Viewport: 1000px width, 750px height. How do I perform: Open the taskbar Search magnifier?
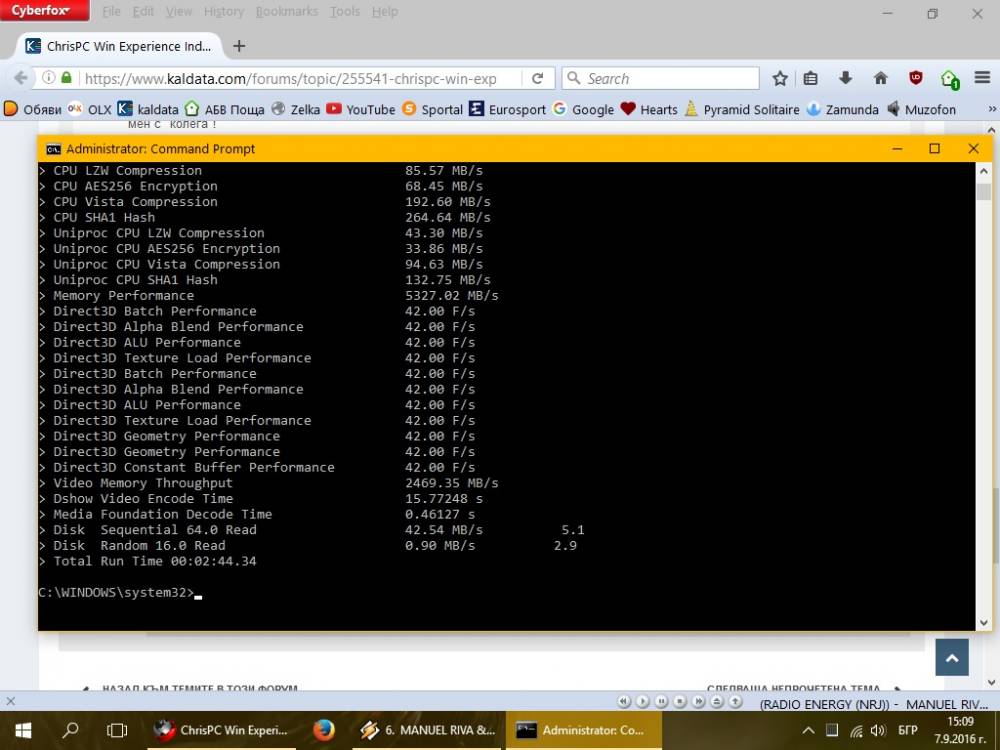tap(70, 730)
